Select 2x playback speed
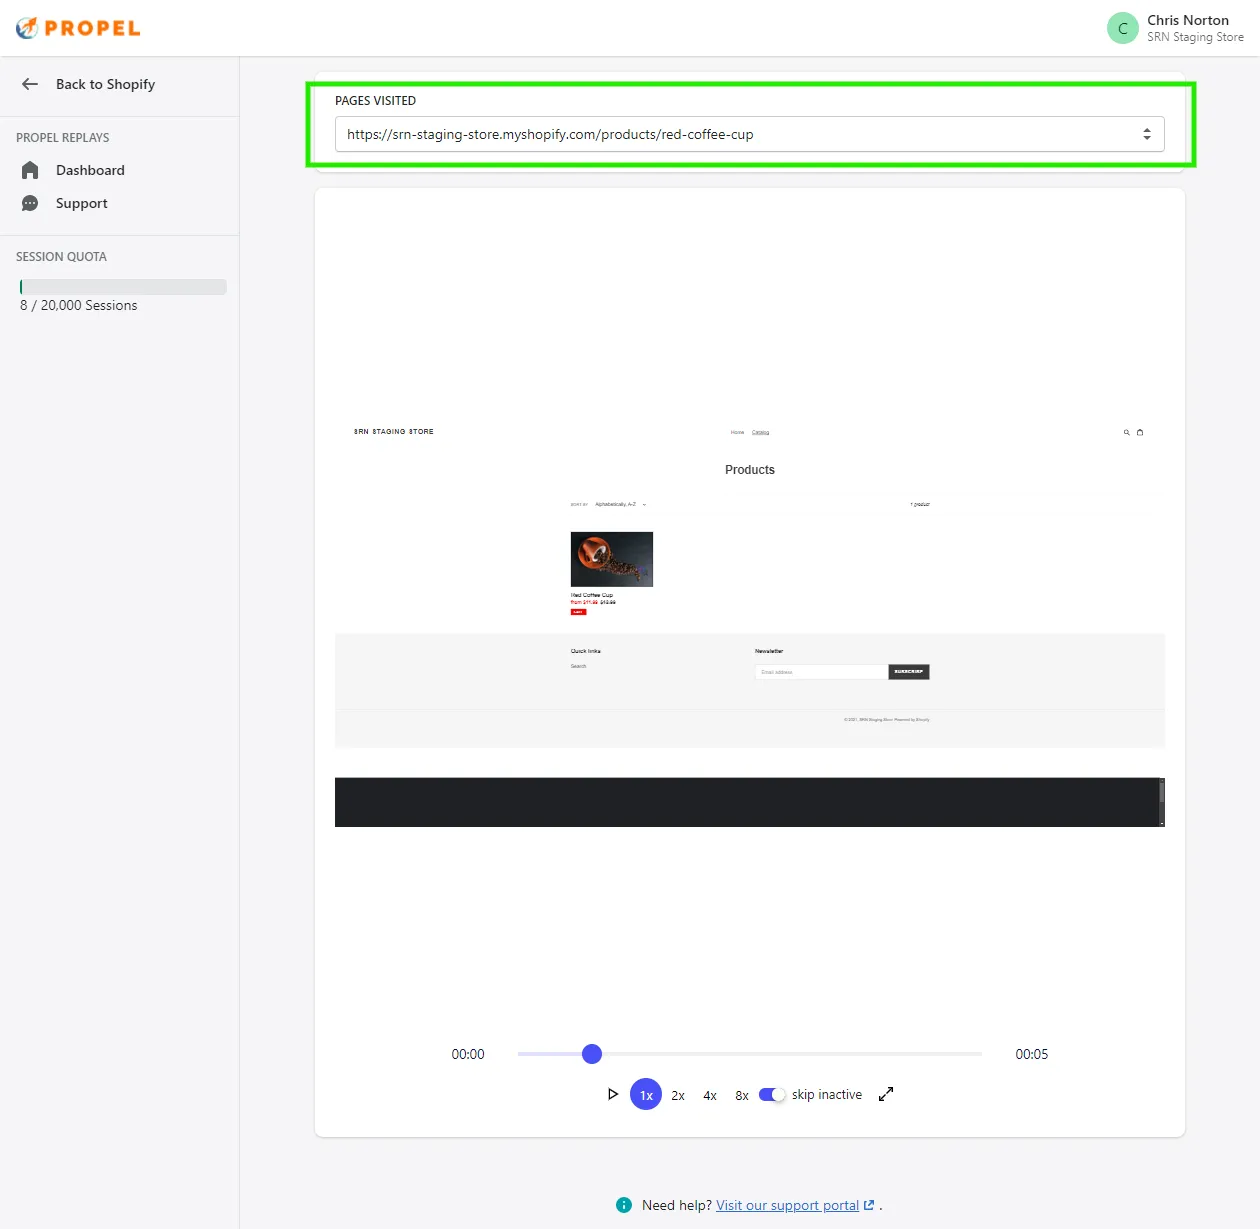Viewport: 1260px width, 1229px height. pyautogui.click(x=678, y=1095)
